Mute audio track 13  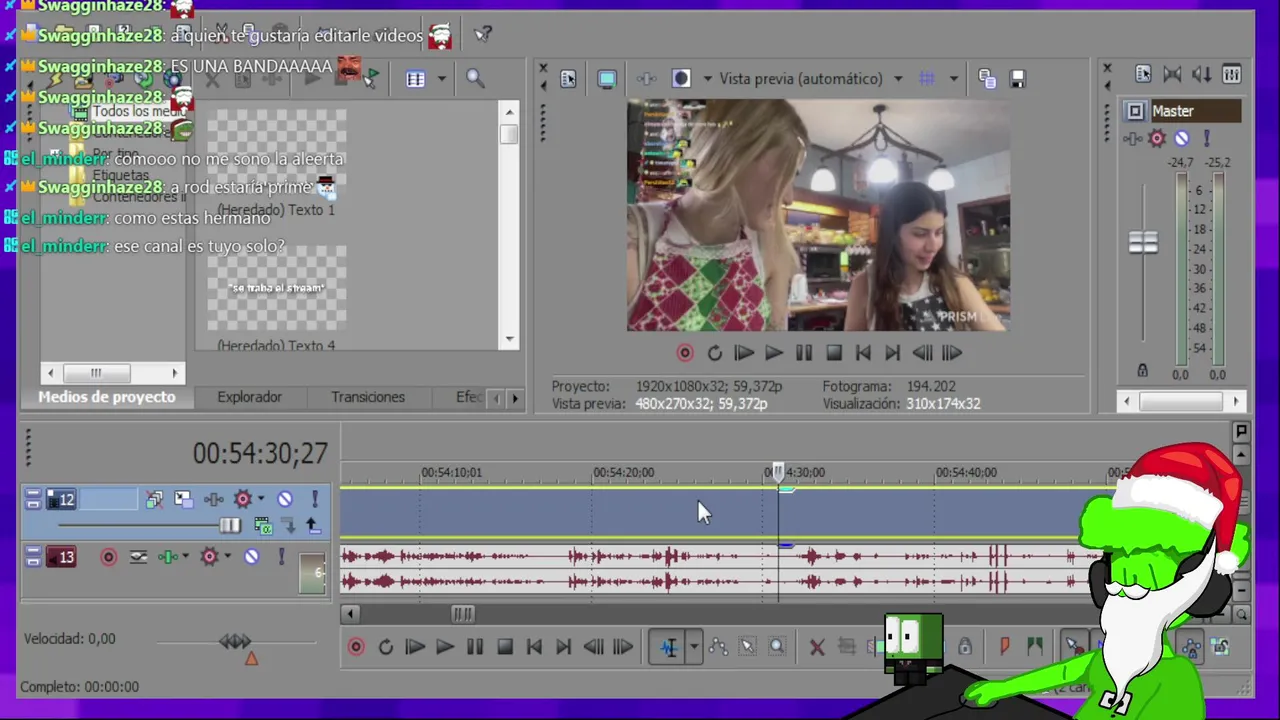click(251, 557)
